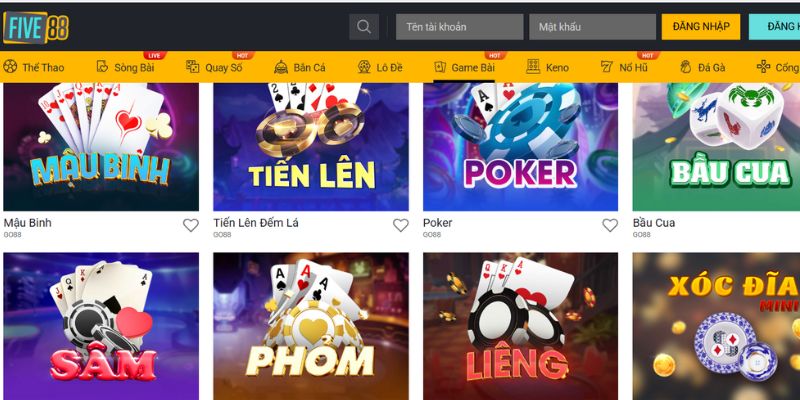Open the Sâm card game thumbnail
The width and height of the screenshot is (800, 400).
coord(101,326)
